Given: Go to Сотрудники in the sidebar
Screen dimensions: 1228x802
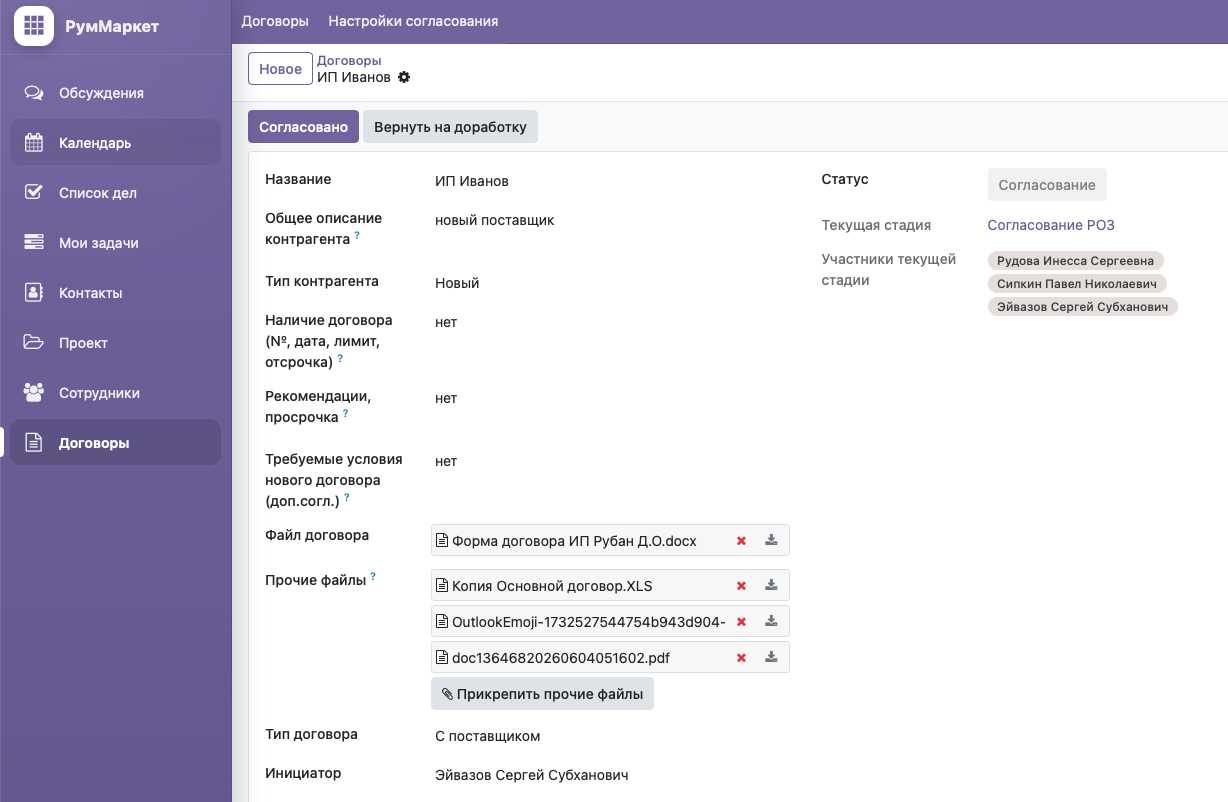Looking at the screenshot, I should [x=116, y=393].
